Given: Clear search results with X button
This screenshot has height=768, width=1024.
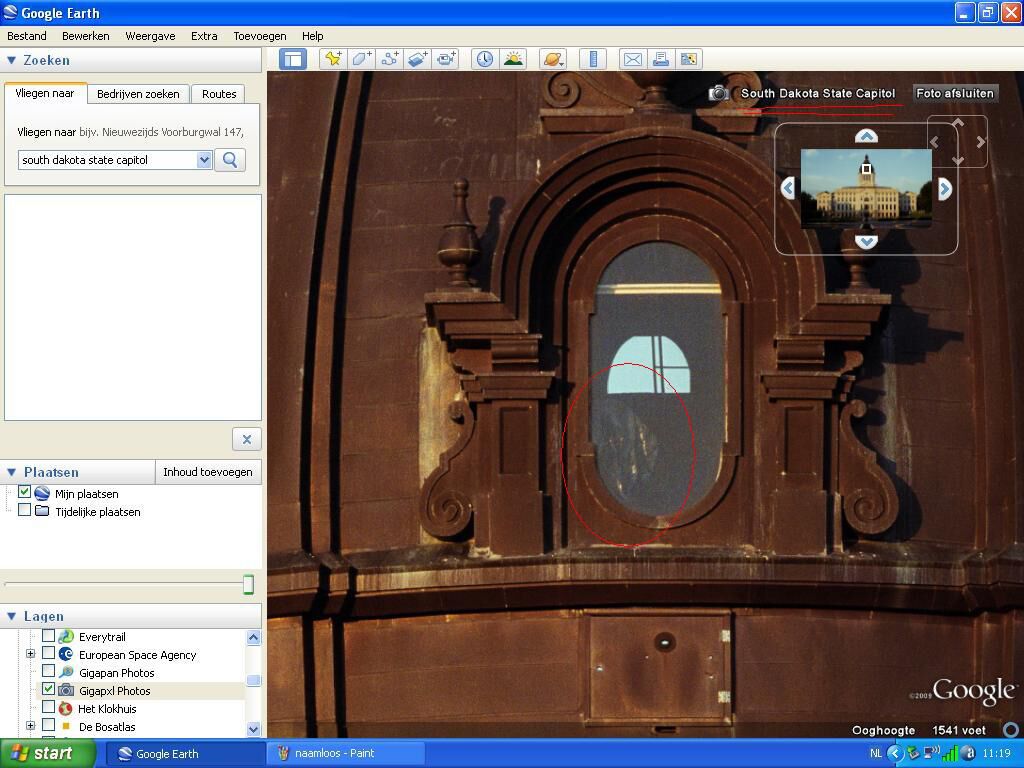Looking at the screenshot, I should 246,440.
